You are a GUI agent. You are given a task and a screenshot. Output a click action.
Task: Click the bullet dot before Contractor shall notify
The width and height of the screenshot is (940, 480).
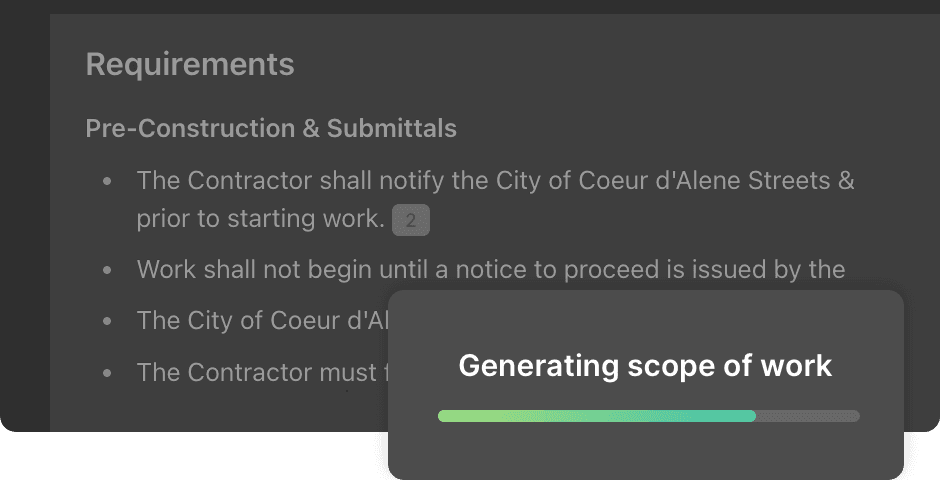click(x=107, y=182)
